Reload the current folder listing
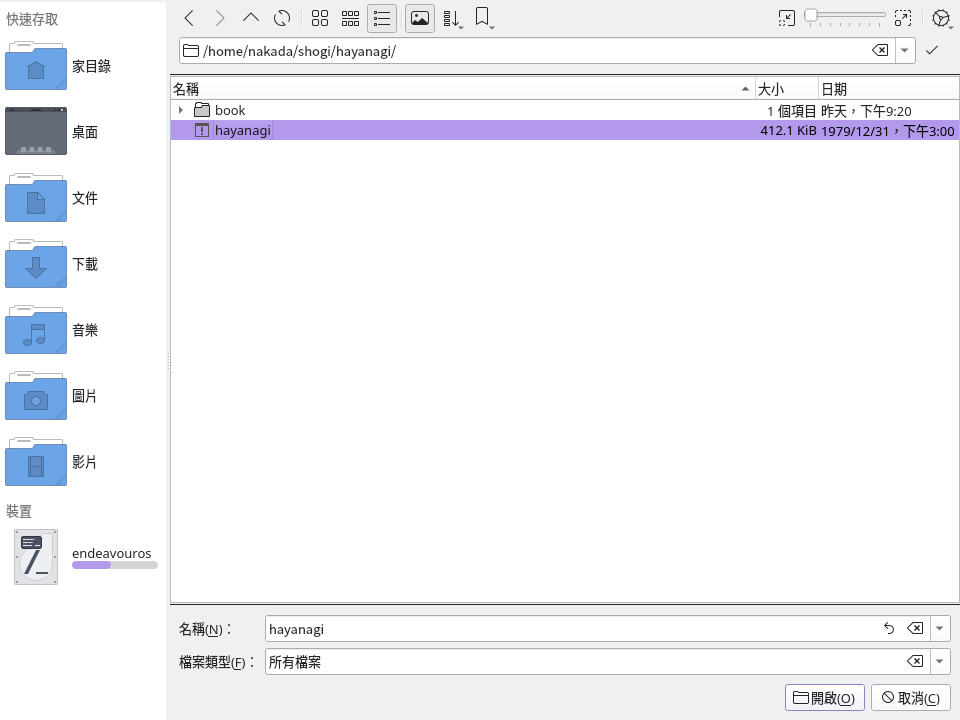The width and height of the screenshot is (960, 720). coord(282,18)
